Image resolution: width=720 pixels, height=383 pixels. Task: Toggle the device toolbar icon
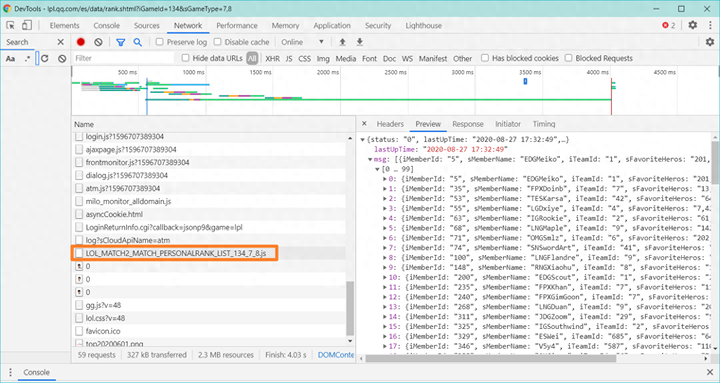click(x=27, y=26)
